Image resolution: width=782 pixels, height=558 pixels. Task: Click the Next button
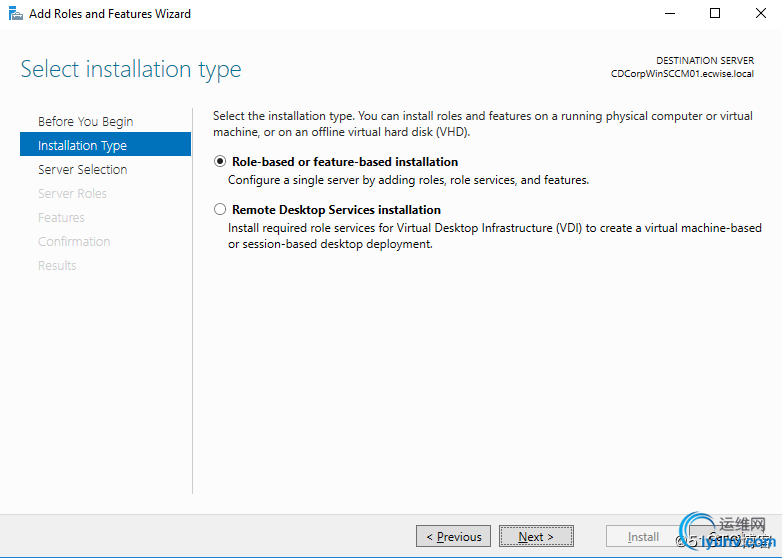pyautogui.click(x=536, y=537)
